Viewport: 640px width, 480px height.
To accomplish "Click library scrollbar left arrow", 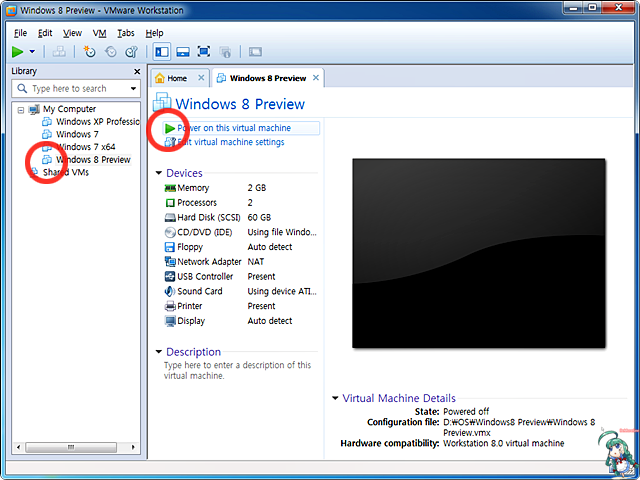I will [18, 447].
